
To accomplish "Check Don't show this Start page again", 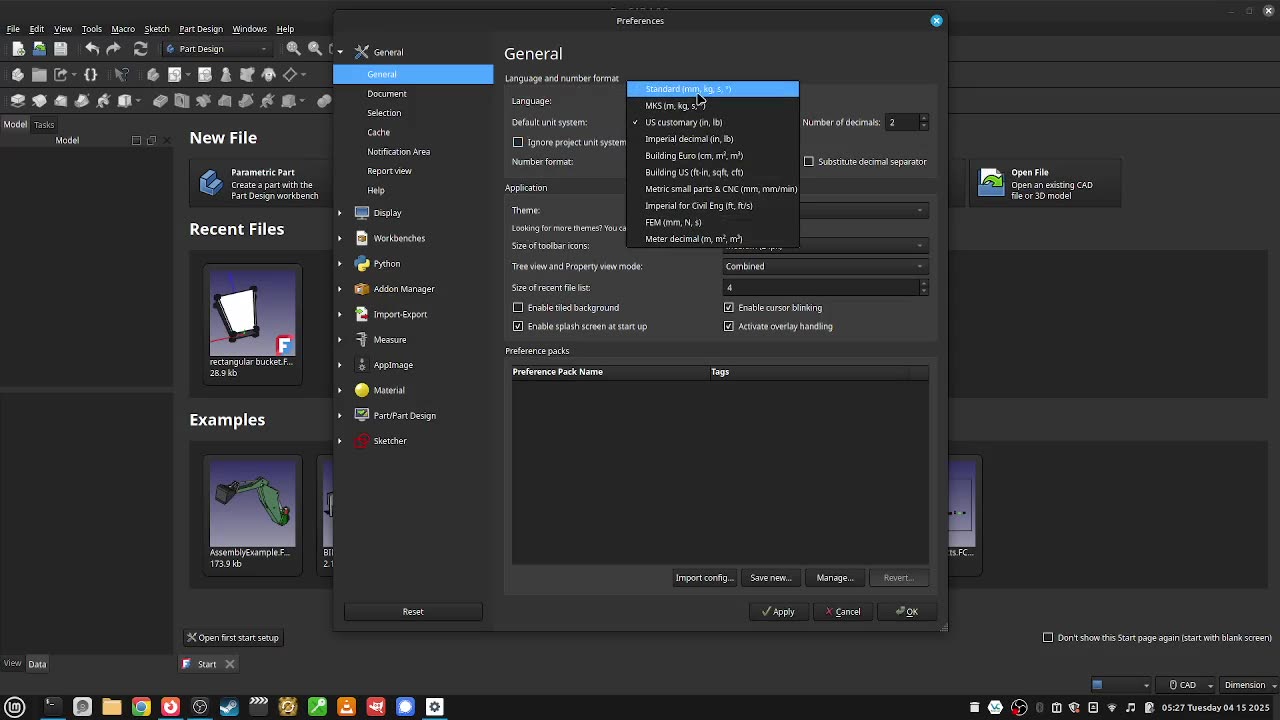I will [1048, 637].
